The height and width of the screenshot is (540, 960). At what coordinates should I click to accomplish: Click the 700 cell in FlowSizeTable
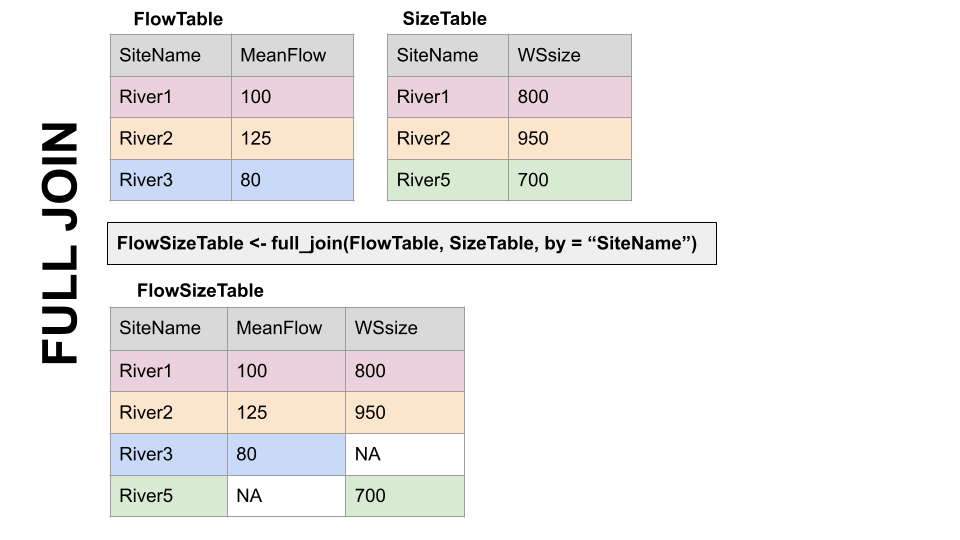point(405,495)
